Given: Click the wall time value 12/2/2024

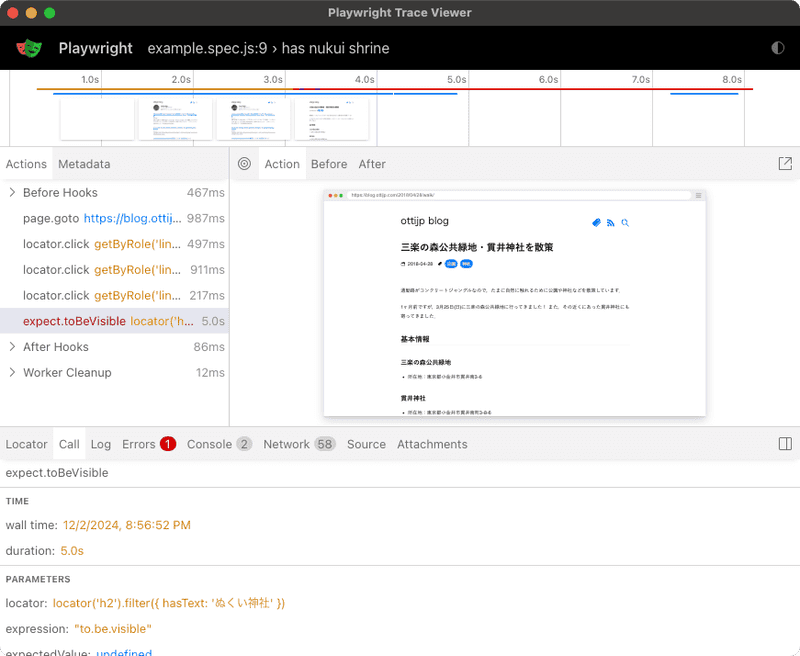Looking at the screenshot, I should click(127, 525).
